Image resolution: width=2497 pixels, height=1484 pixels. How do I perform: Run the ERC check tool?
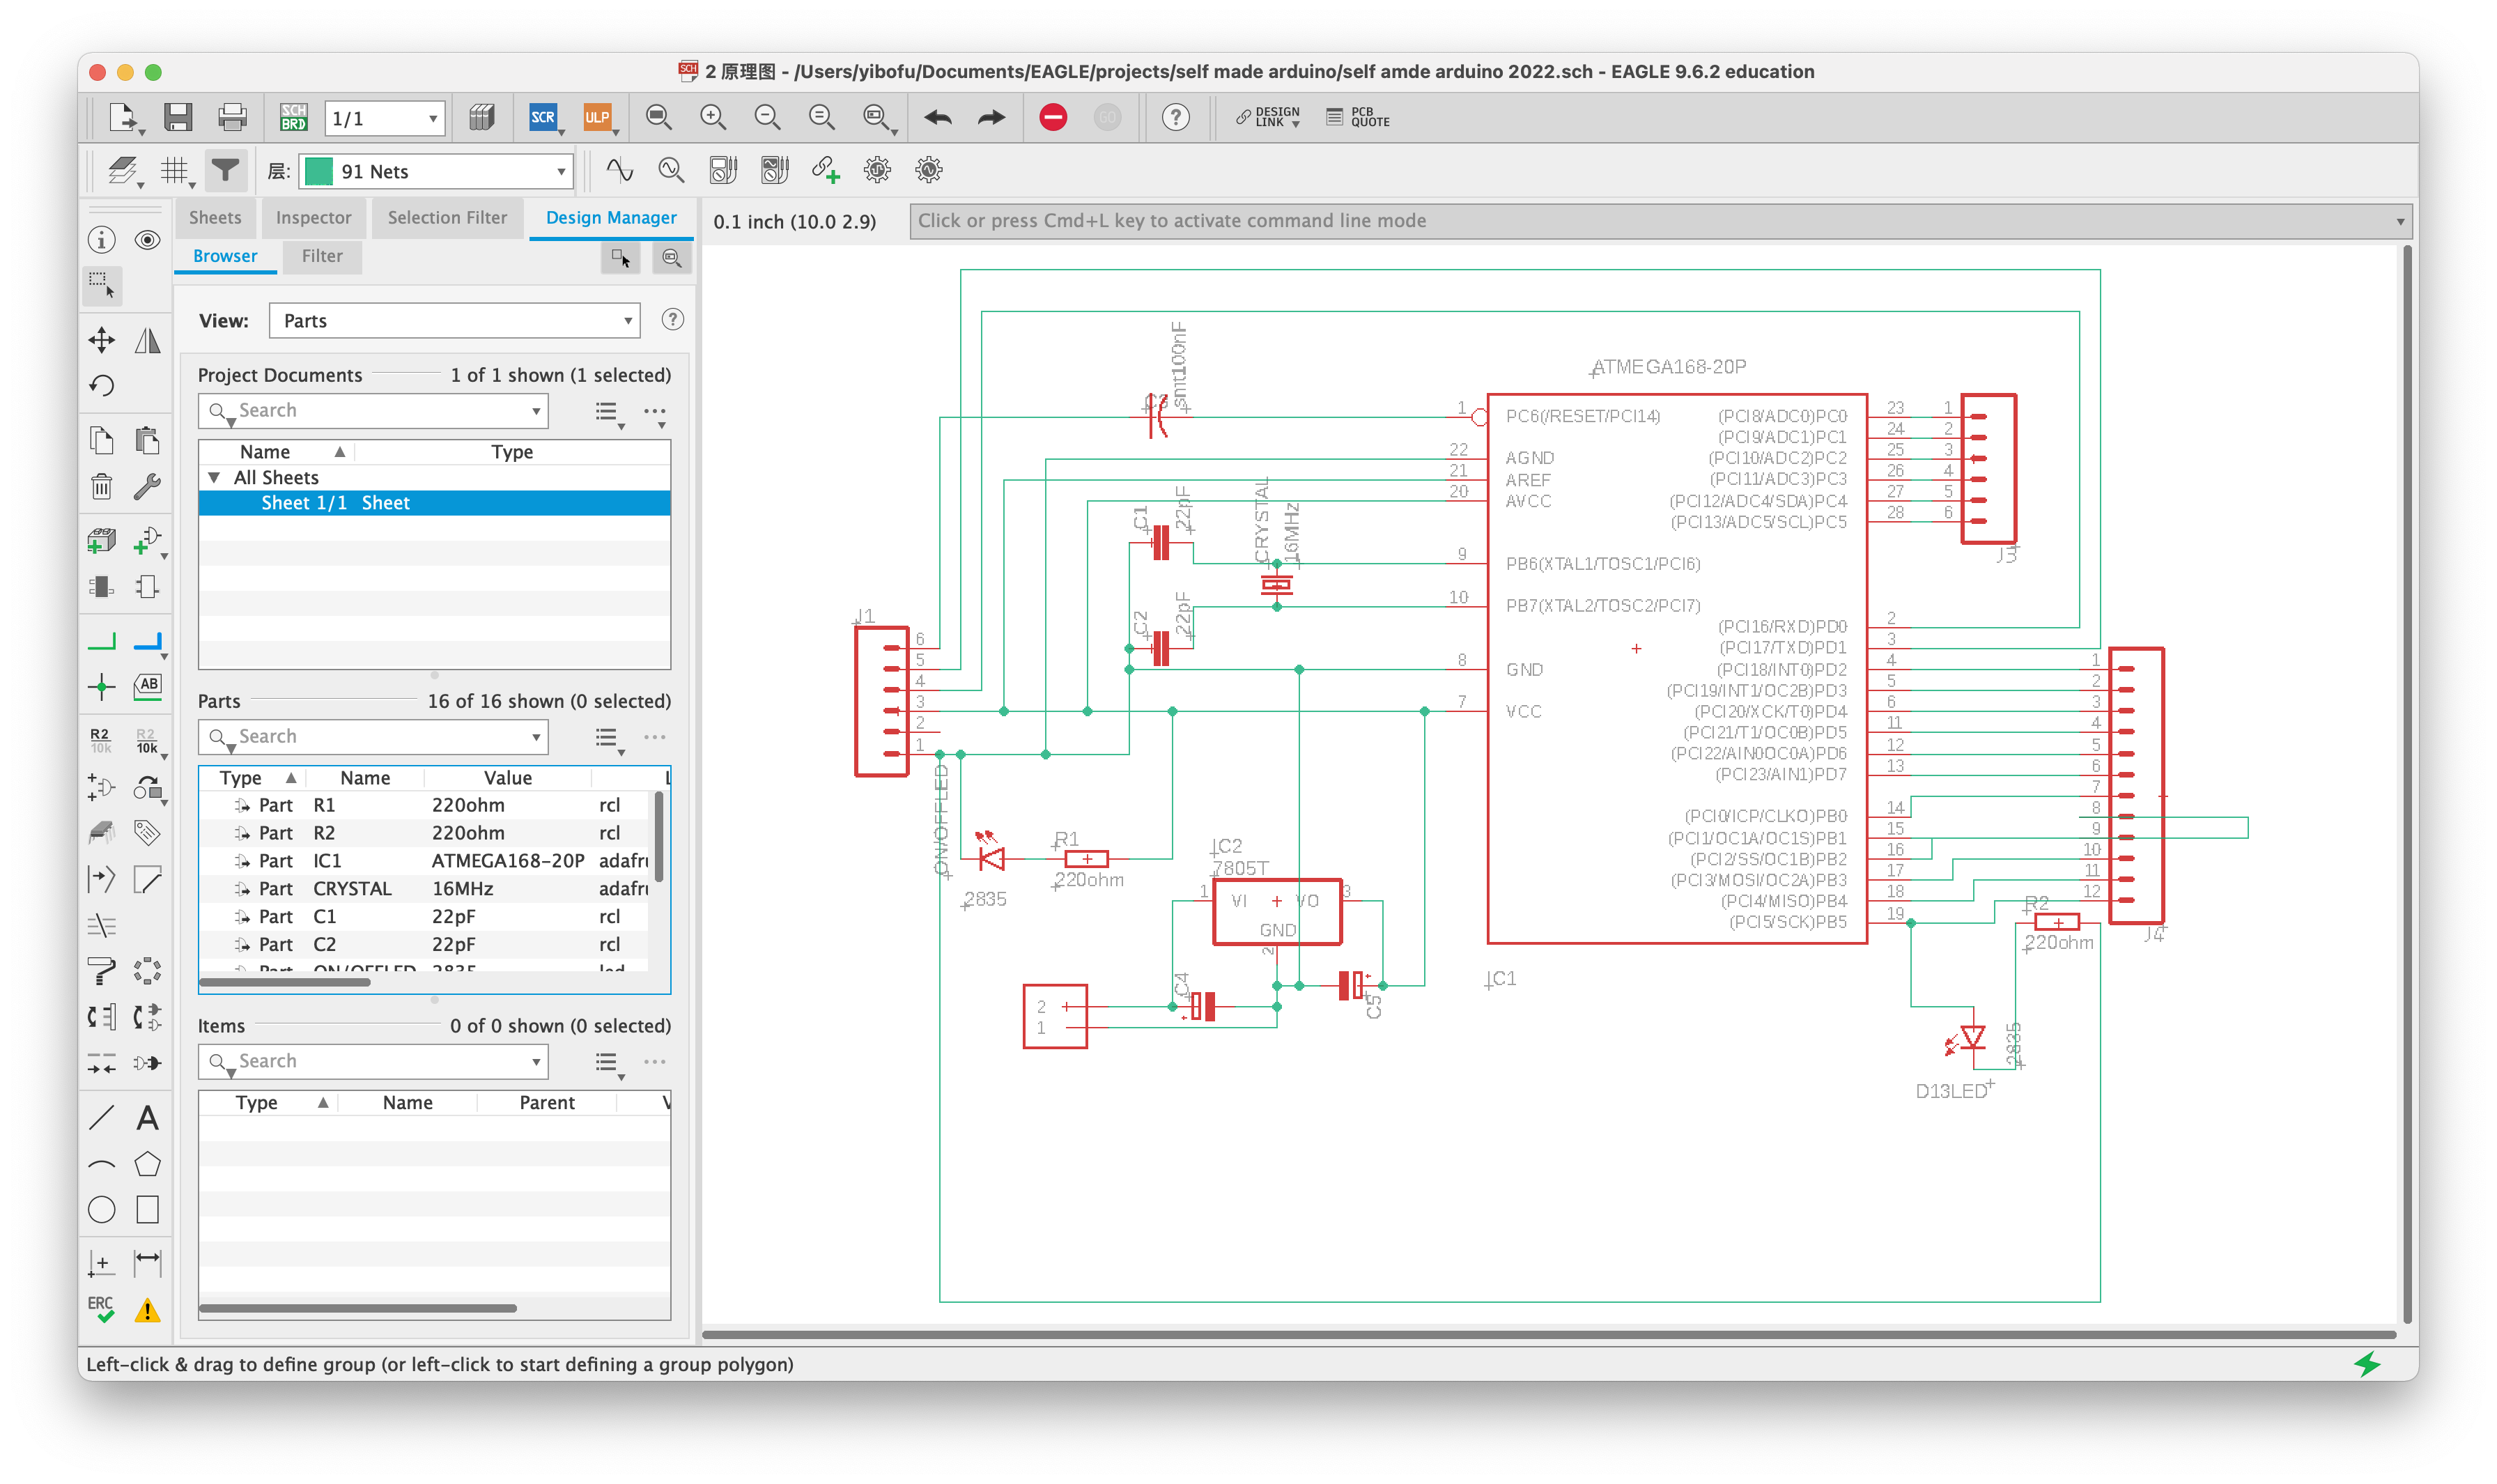[101, 1309]
